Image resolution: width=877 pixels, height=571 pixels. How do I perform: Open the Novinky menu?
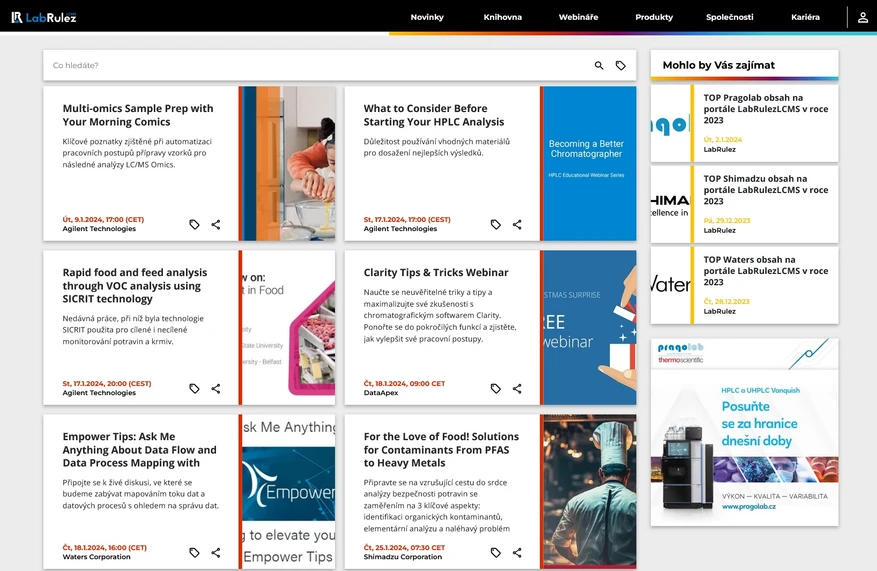point(427,17)
